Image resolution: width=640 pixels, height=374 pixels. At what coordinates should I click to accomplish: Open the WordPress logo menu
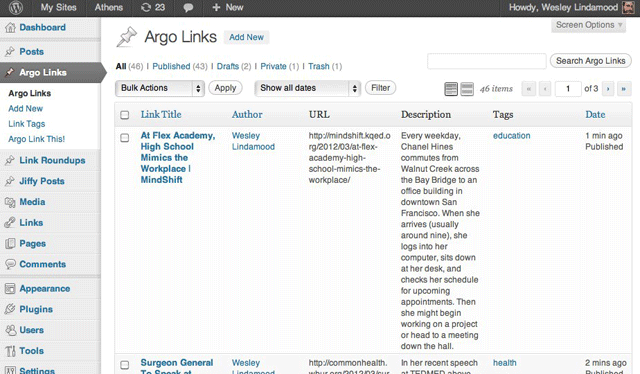(16, 7)
